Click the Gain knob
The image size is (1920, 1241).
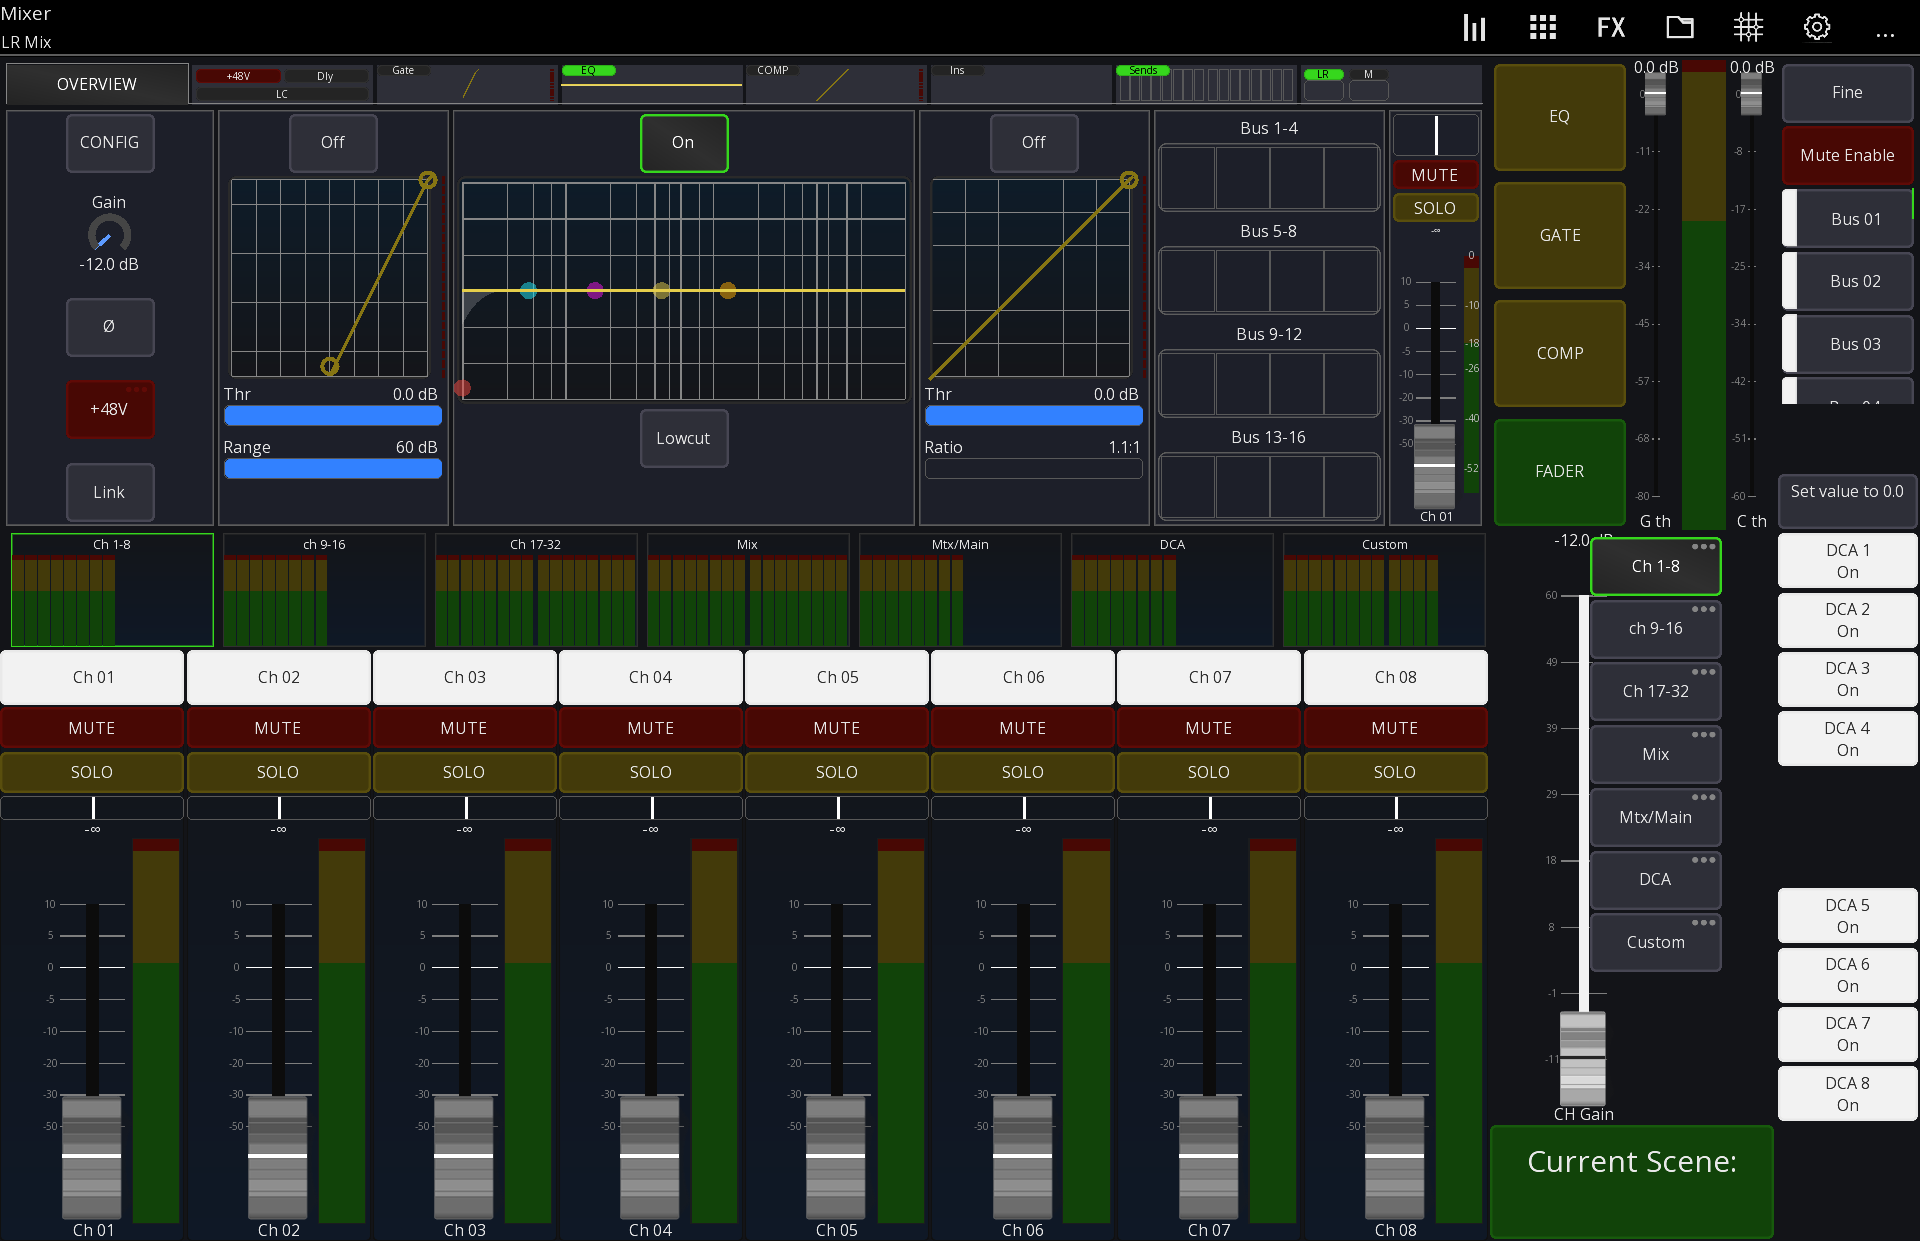click(x=109, y=234)
